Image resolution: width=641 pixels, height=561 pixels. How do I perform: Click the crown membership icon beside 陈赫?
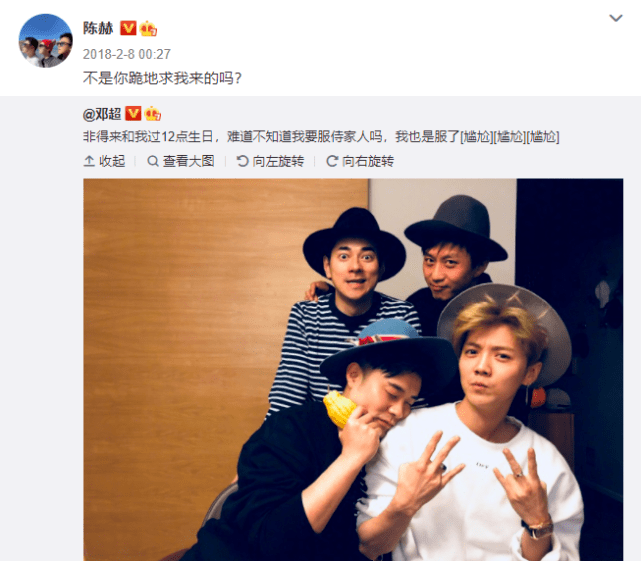tap(148, 29)
